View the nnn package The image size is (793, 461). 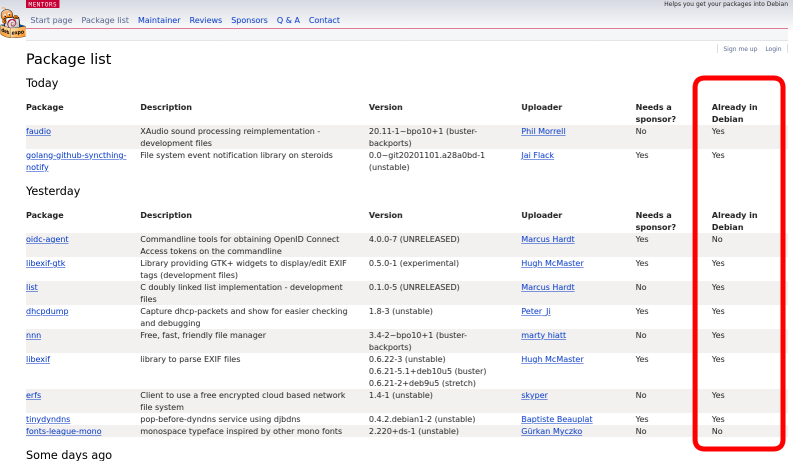tap(33, 335)
